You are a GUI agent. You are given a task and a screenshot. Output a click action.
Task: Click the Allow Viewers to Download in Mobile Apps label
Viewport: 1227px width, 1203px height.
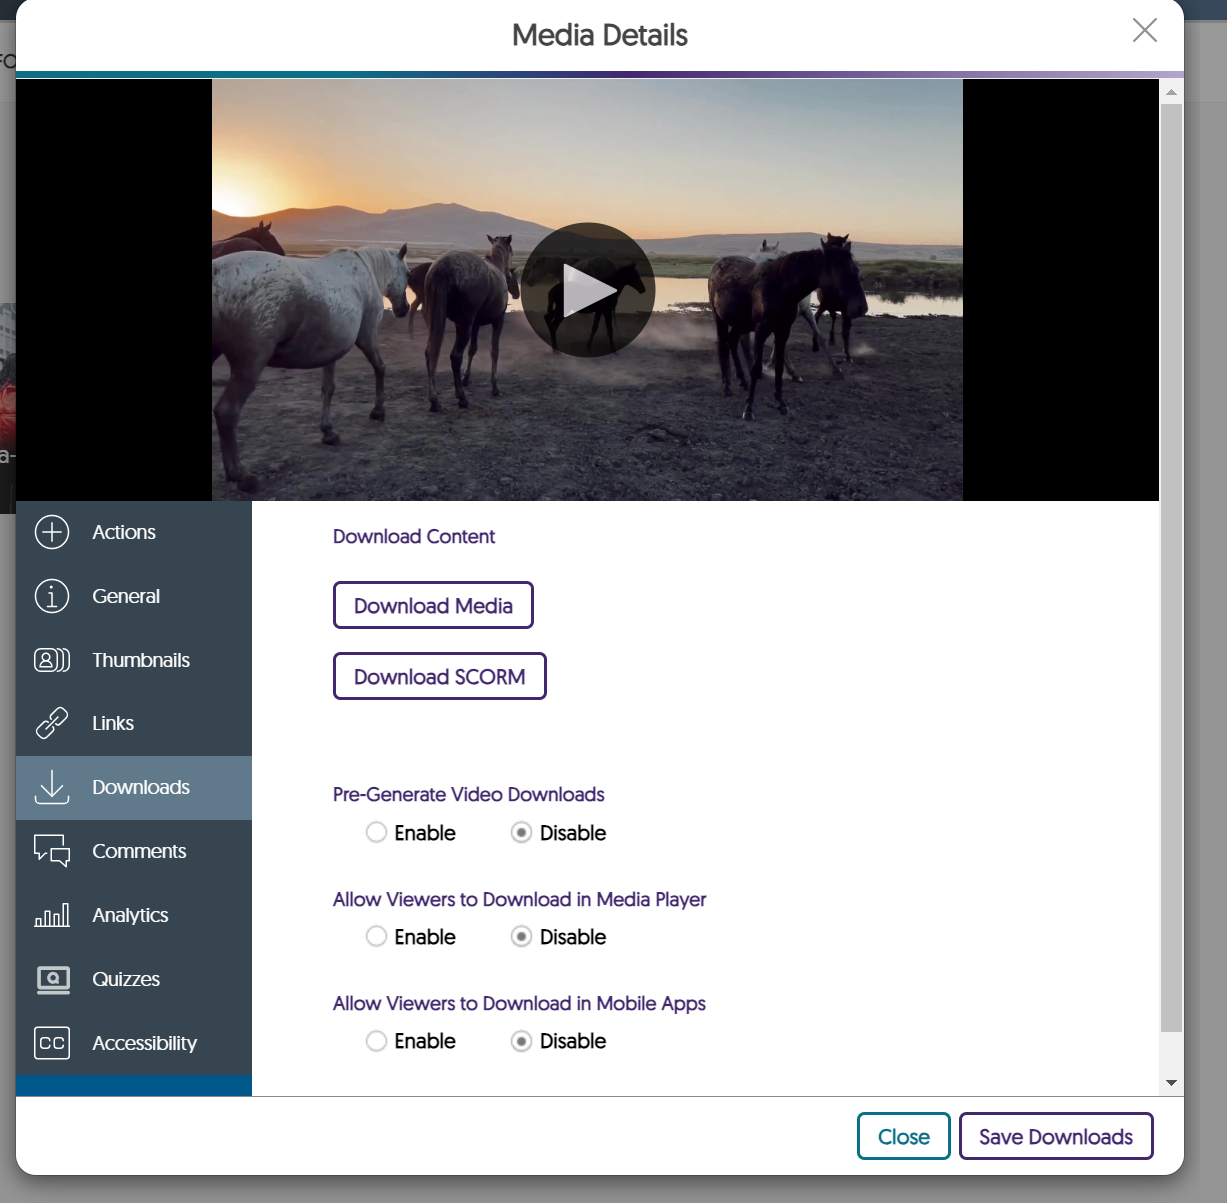point(520,1003)
